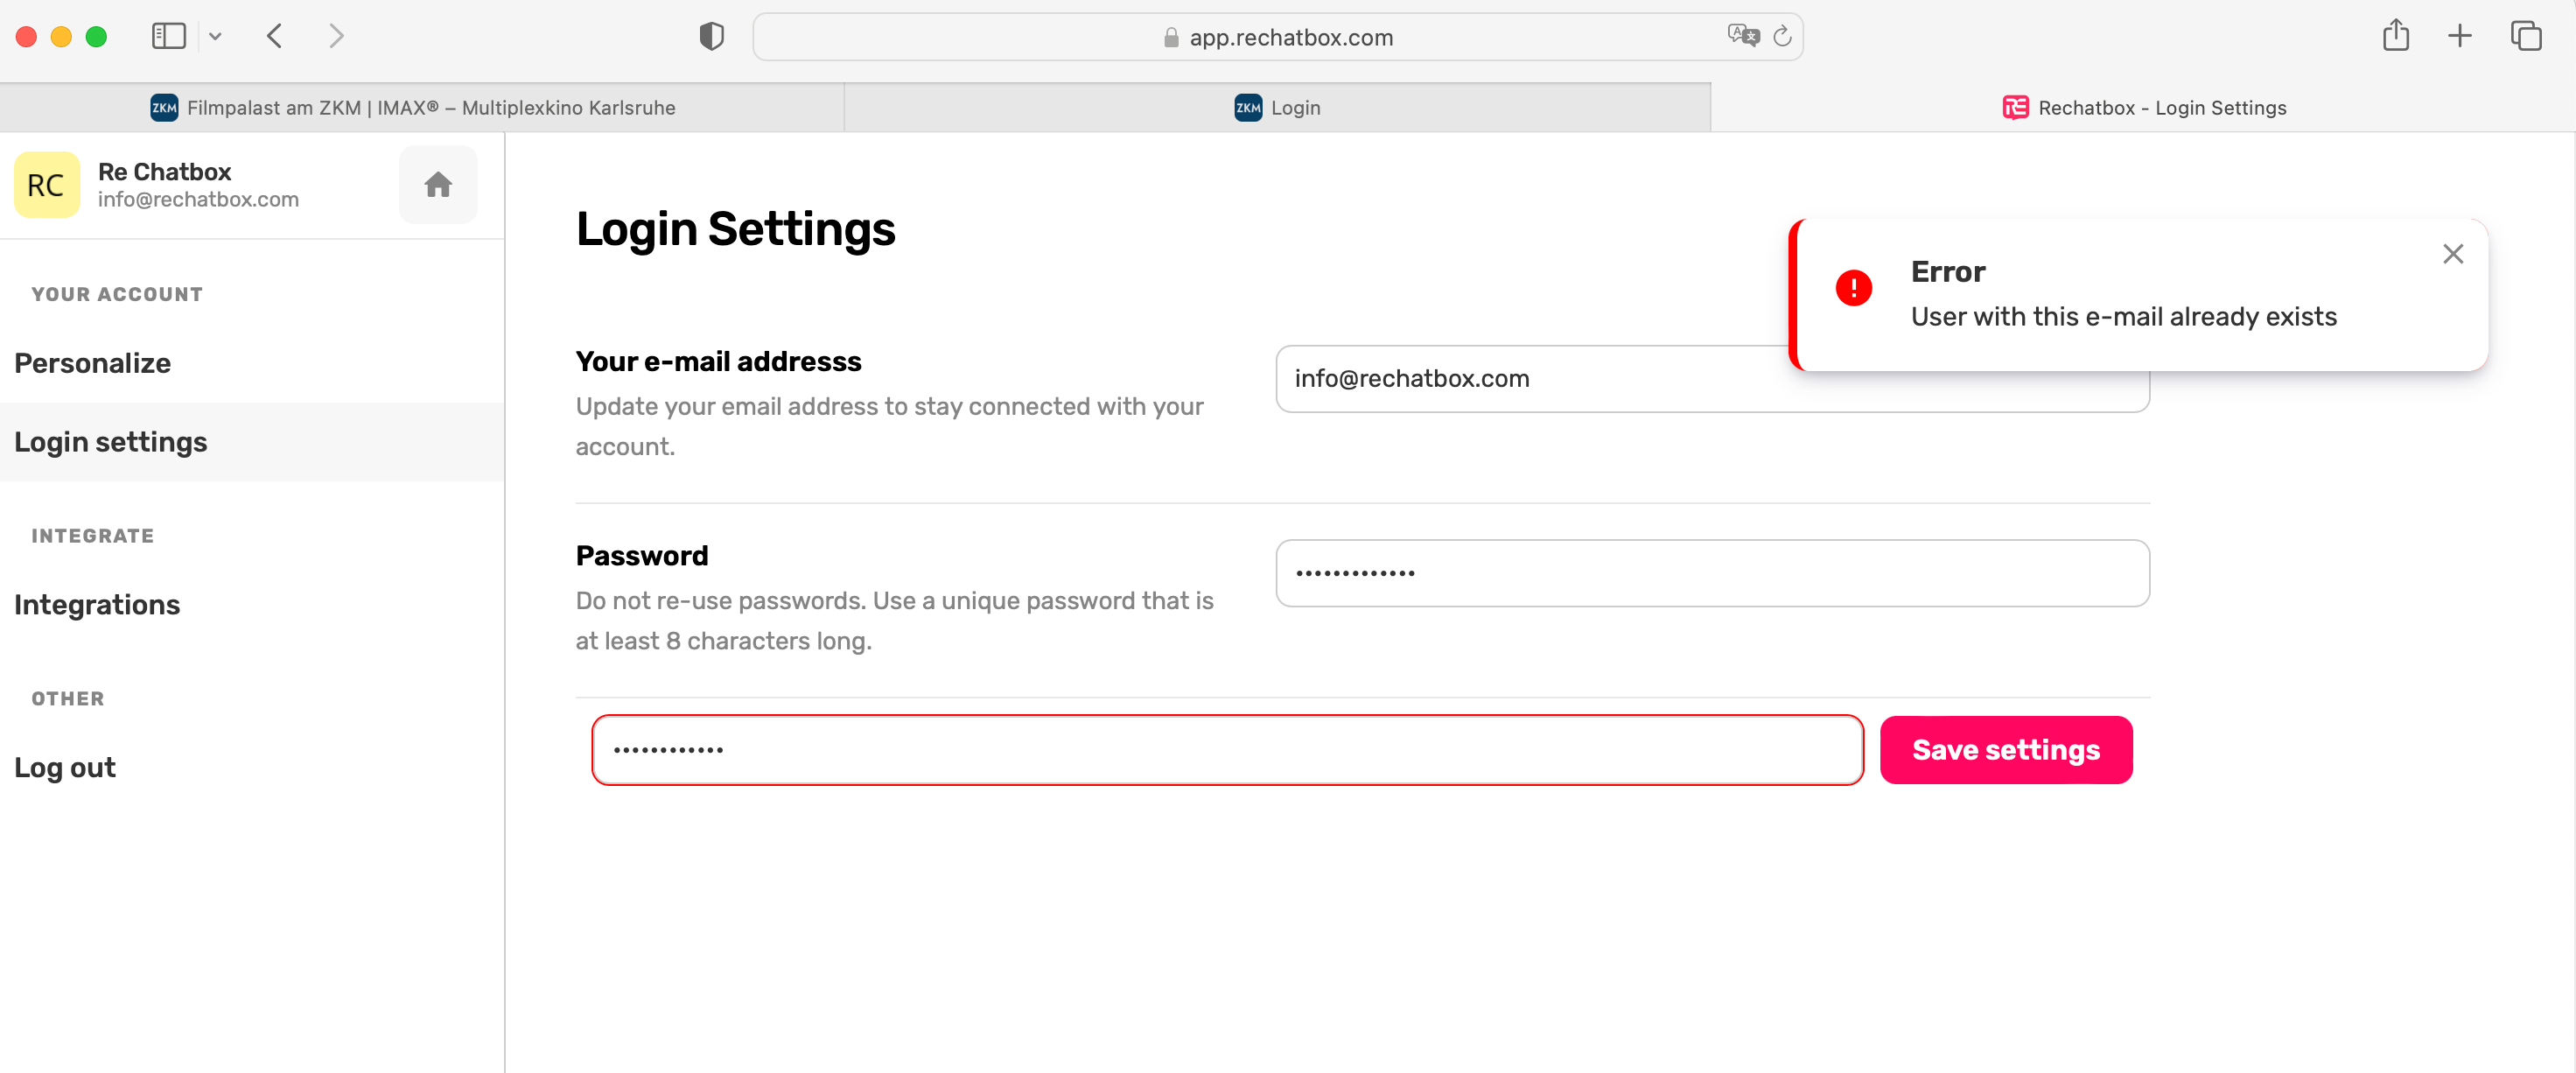
Task: Select Login settings in the sidebar
Action: click(x=252, y=442)
